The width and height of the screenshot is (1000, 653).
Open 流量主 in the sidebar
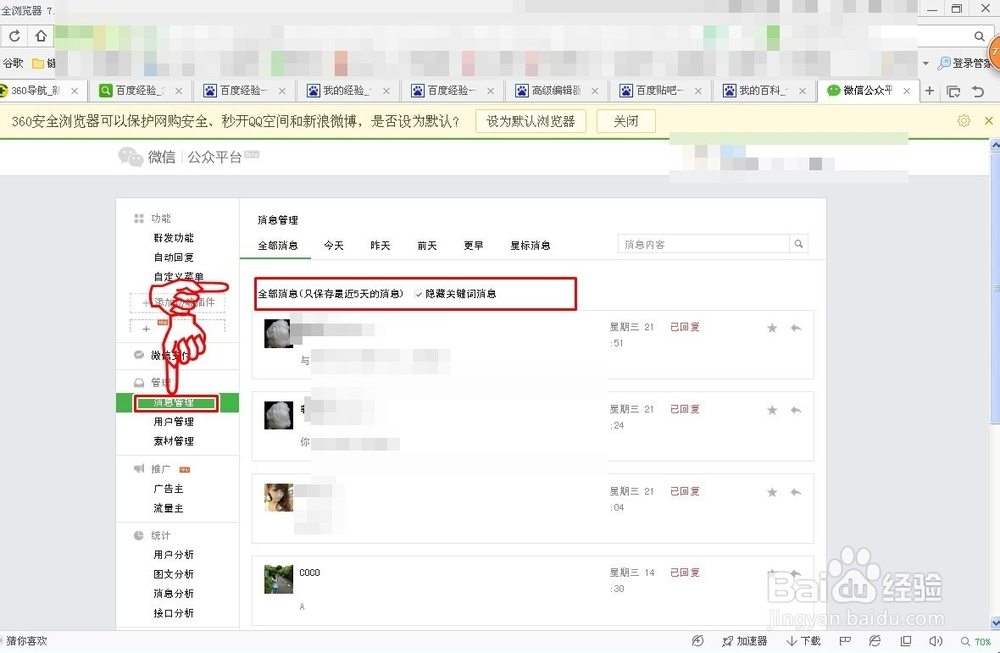(x=168, y=508)
